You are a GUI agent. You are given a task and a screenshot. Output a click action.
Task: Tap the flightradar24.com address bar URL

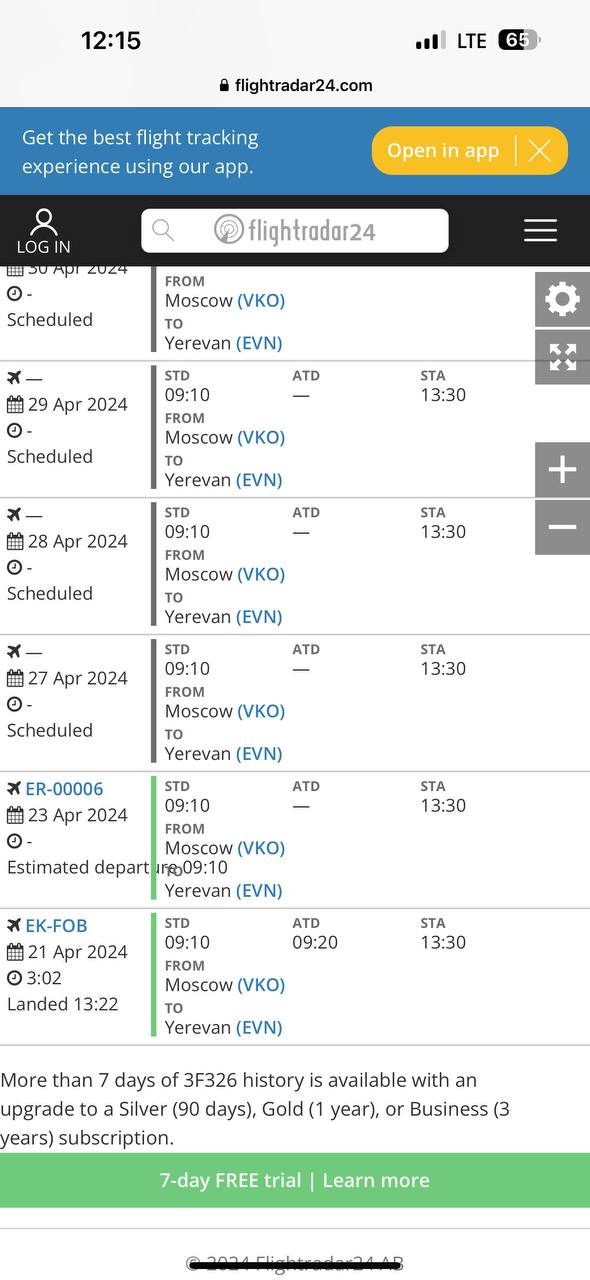click(x=295, y=85)
